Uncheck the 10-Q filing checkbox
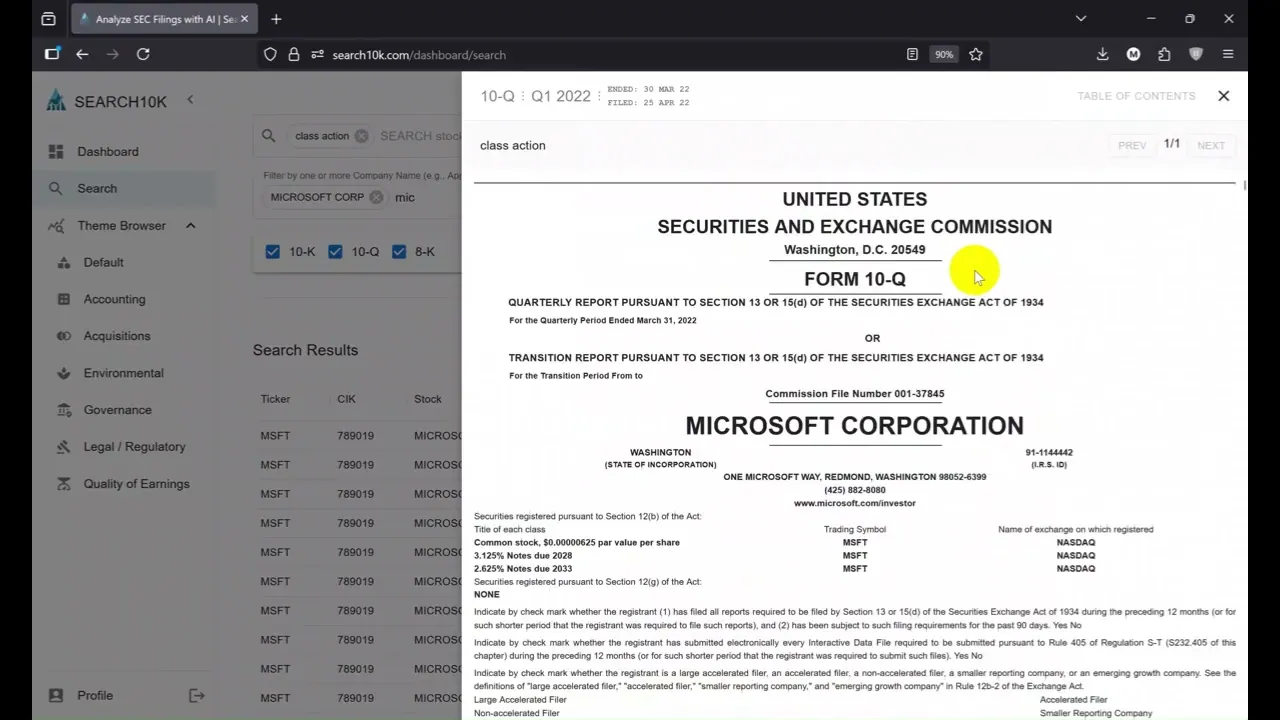Screen dimensions: 1280x720 pyautogui.click(x=335, y=252)
